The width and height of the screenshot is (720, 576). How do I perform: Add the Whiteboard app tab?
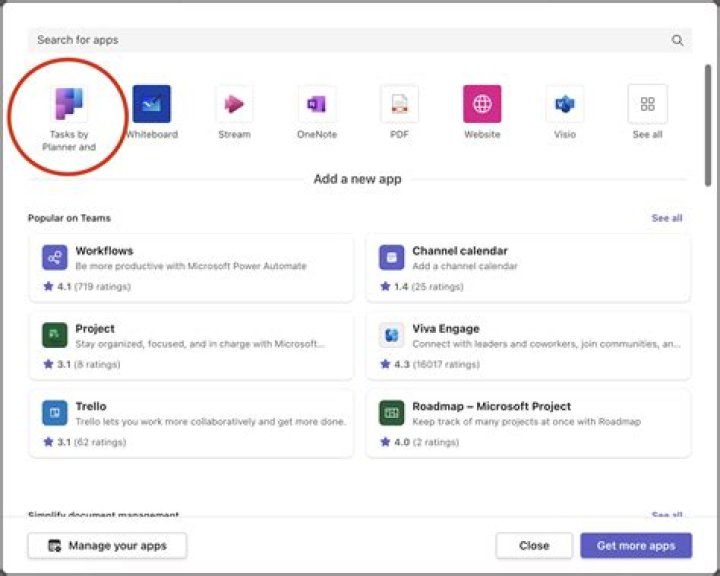(x=152, y=104)
